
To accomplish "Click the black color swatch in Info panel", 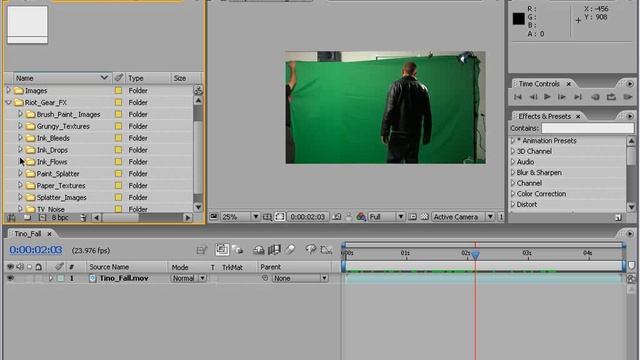I will click(x=518, y=18).
